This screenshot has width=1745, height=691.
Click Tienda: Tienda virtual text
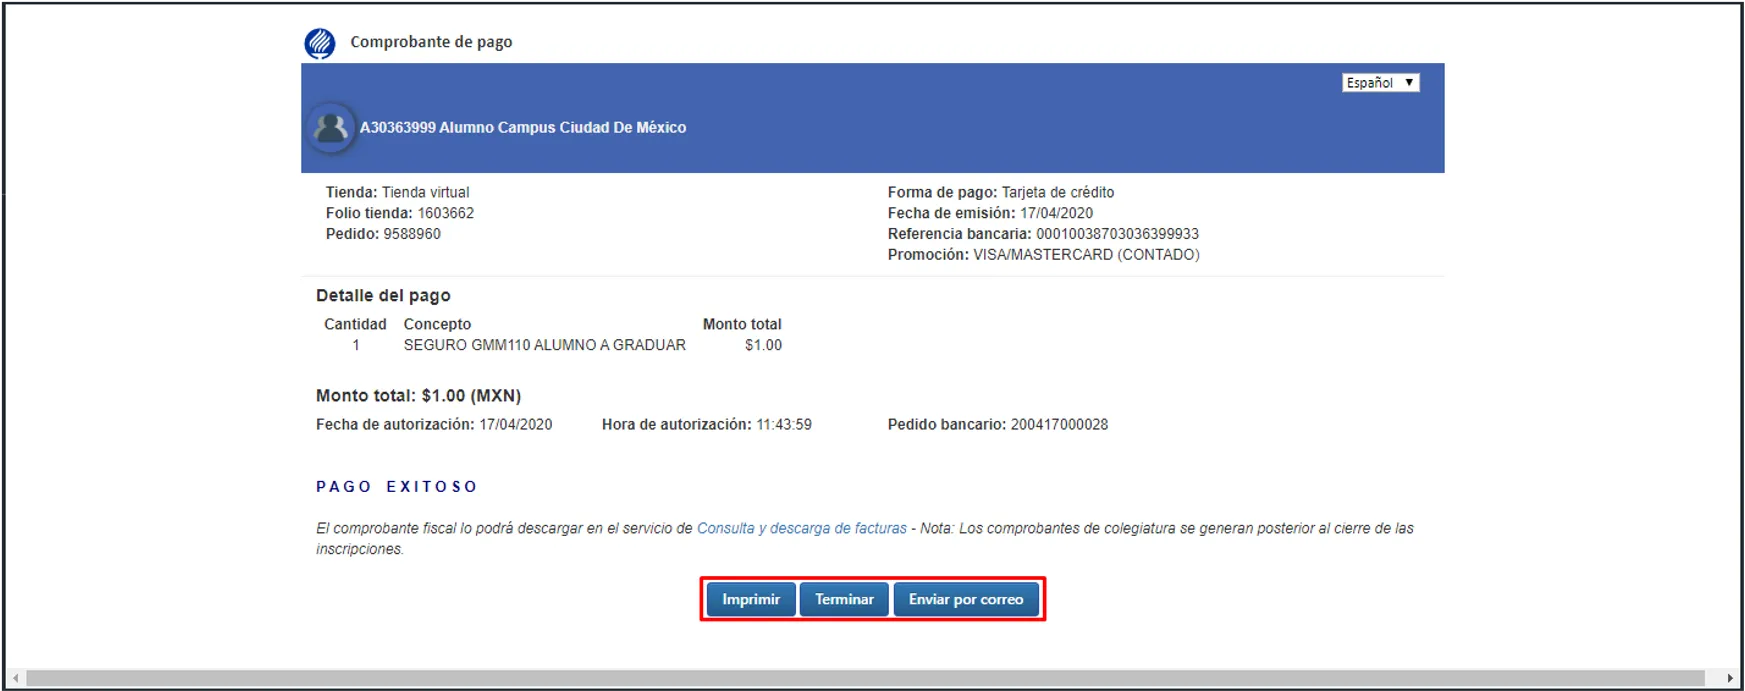(397, 192)
